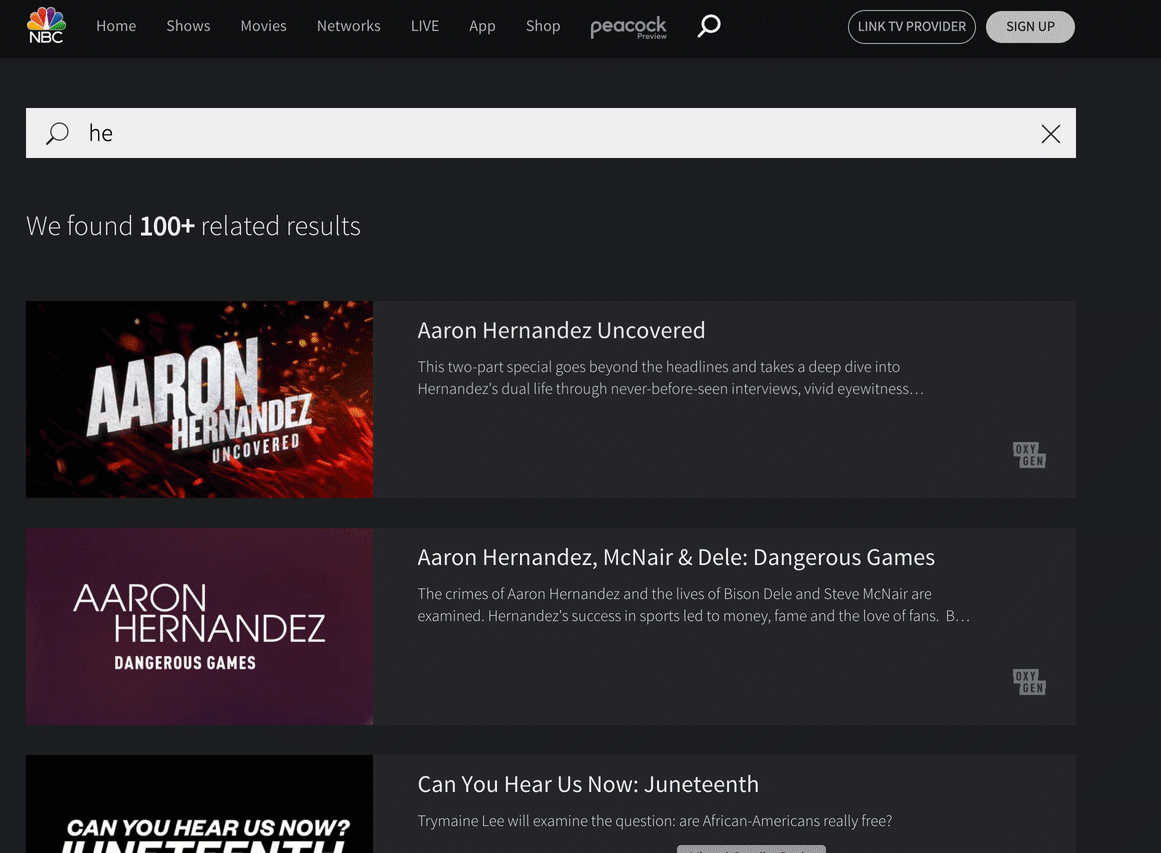Go to the Home page

click(116, 26)
